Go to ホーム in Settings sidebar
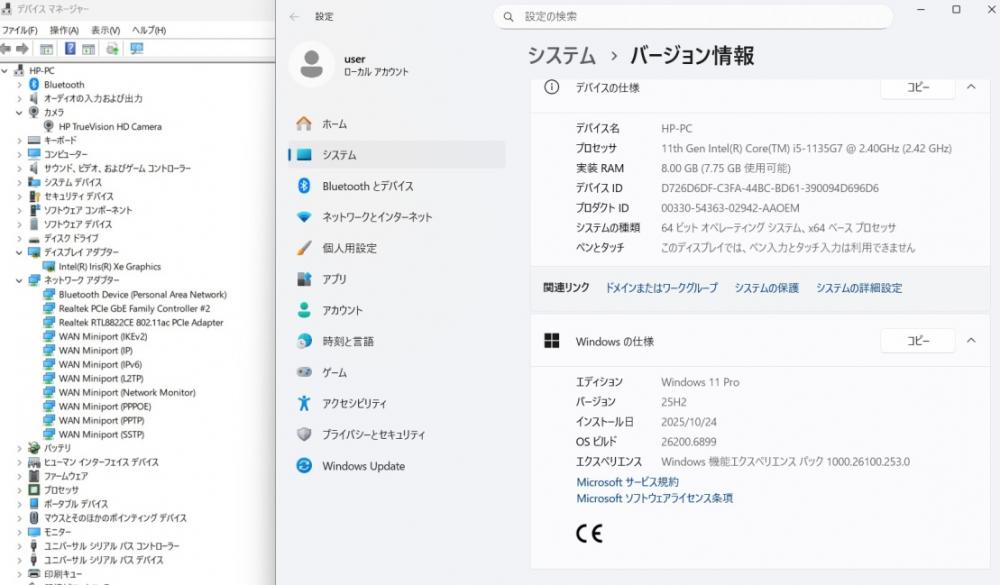This screenshot has height=585, width=1000. click(x=334, y=124)
